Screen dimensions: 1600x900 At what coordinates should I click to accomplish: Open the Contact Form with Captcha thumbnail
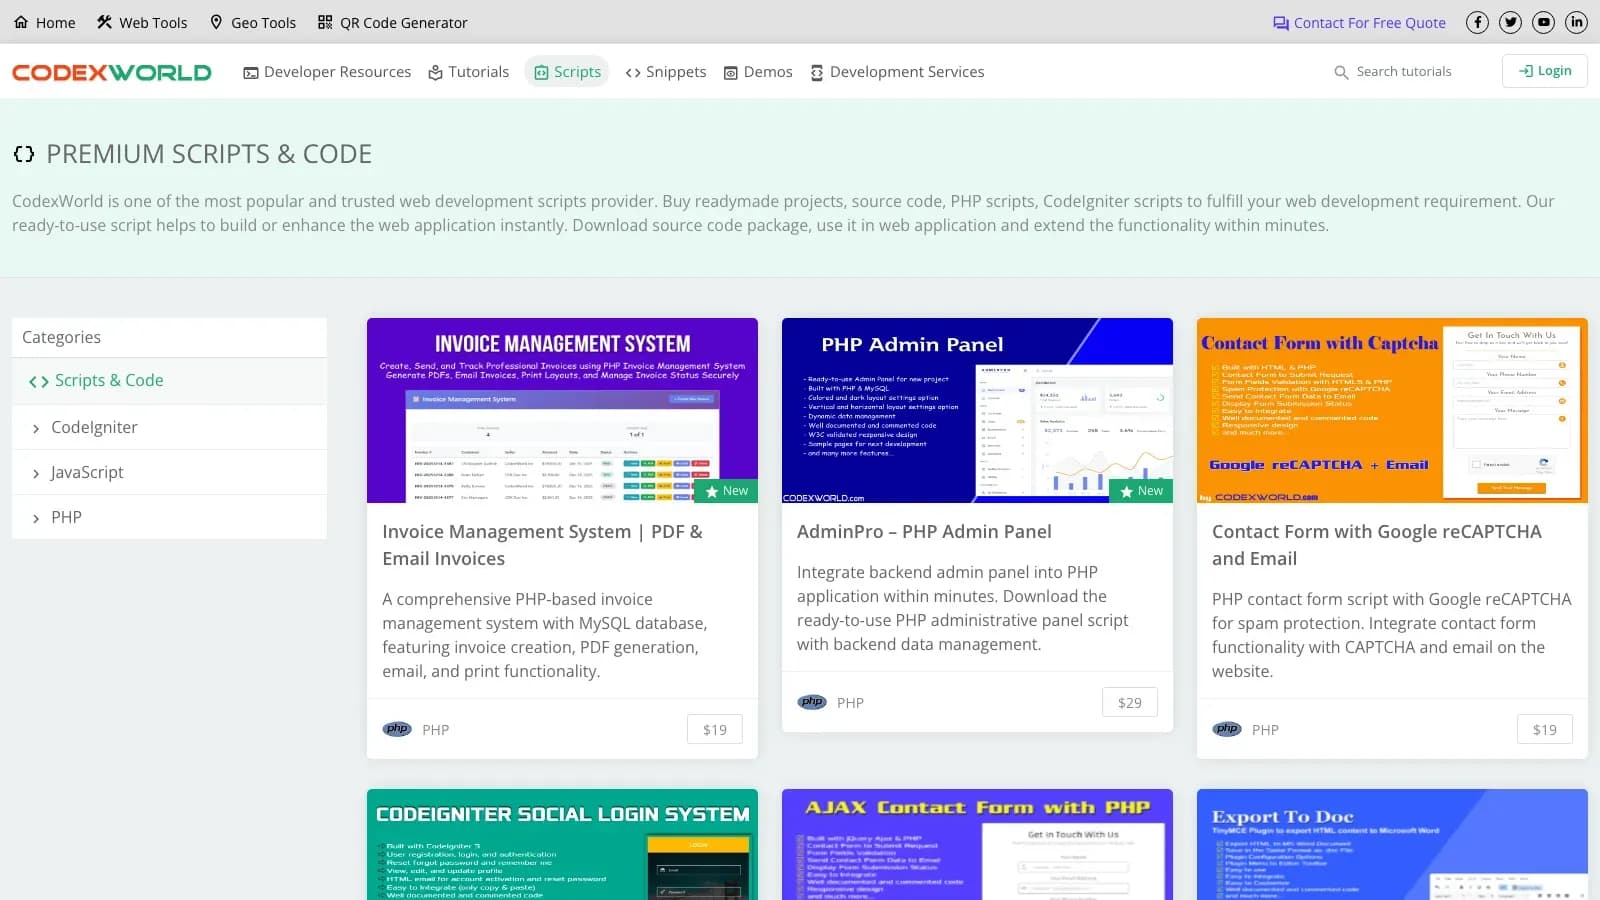pos(1392,410)
